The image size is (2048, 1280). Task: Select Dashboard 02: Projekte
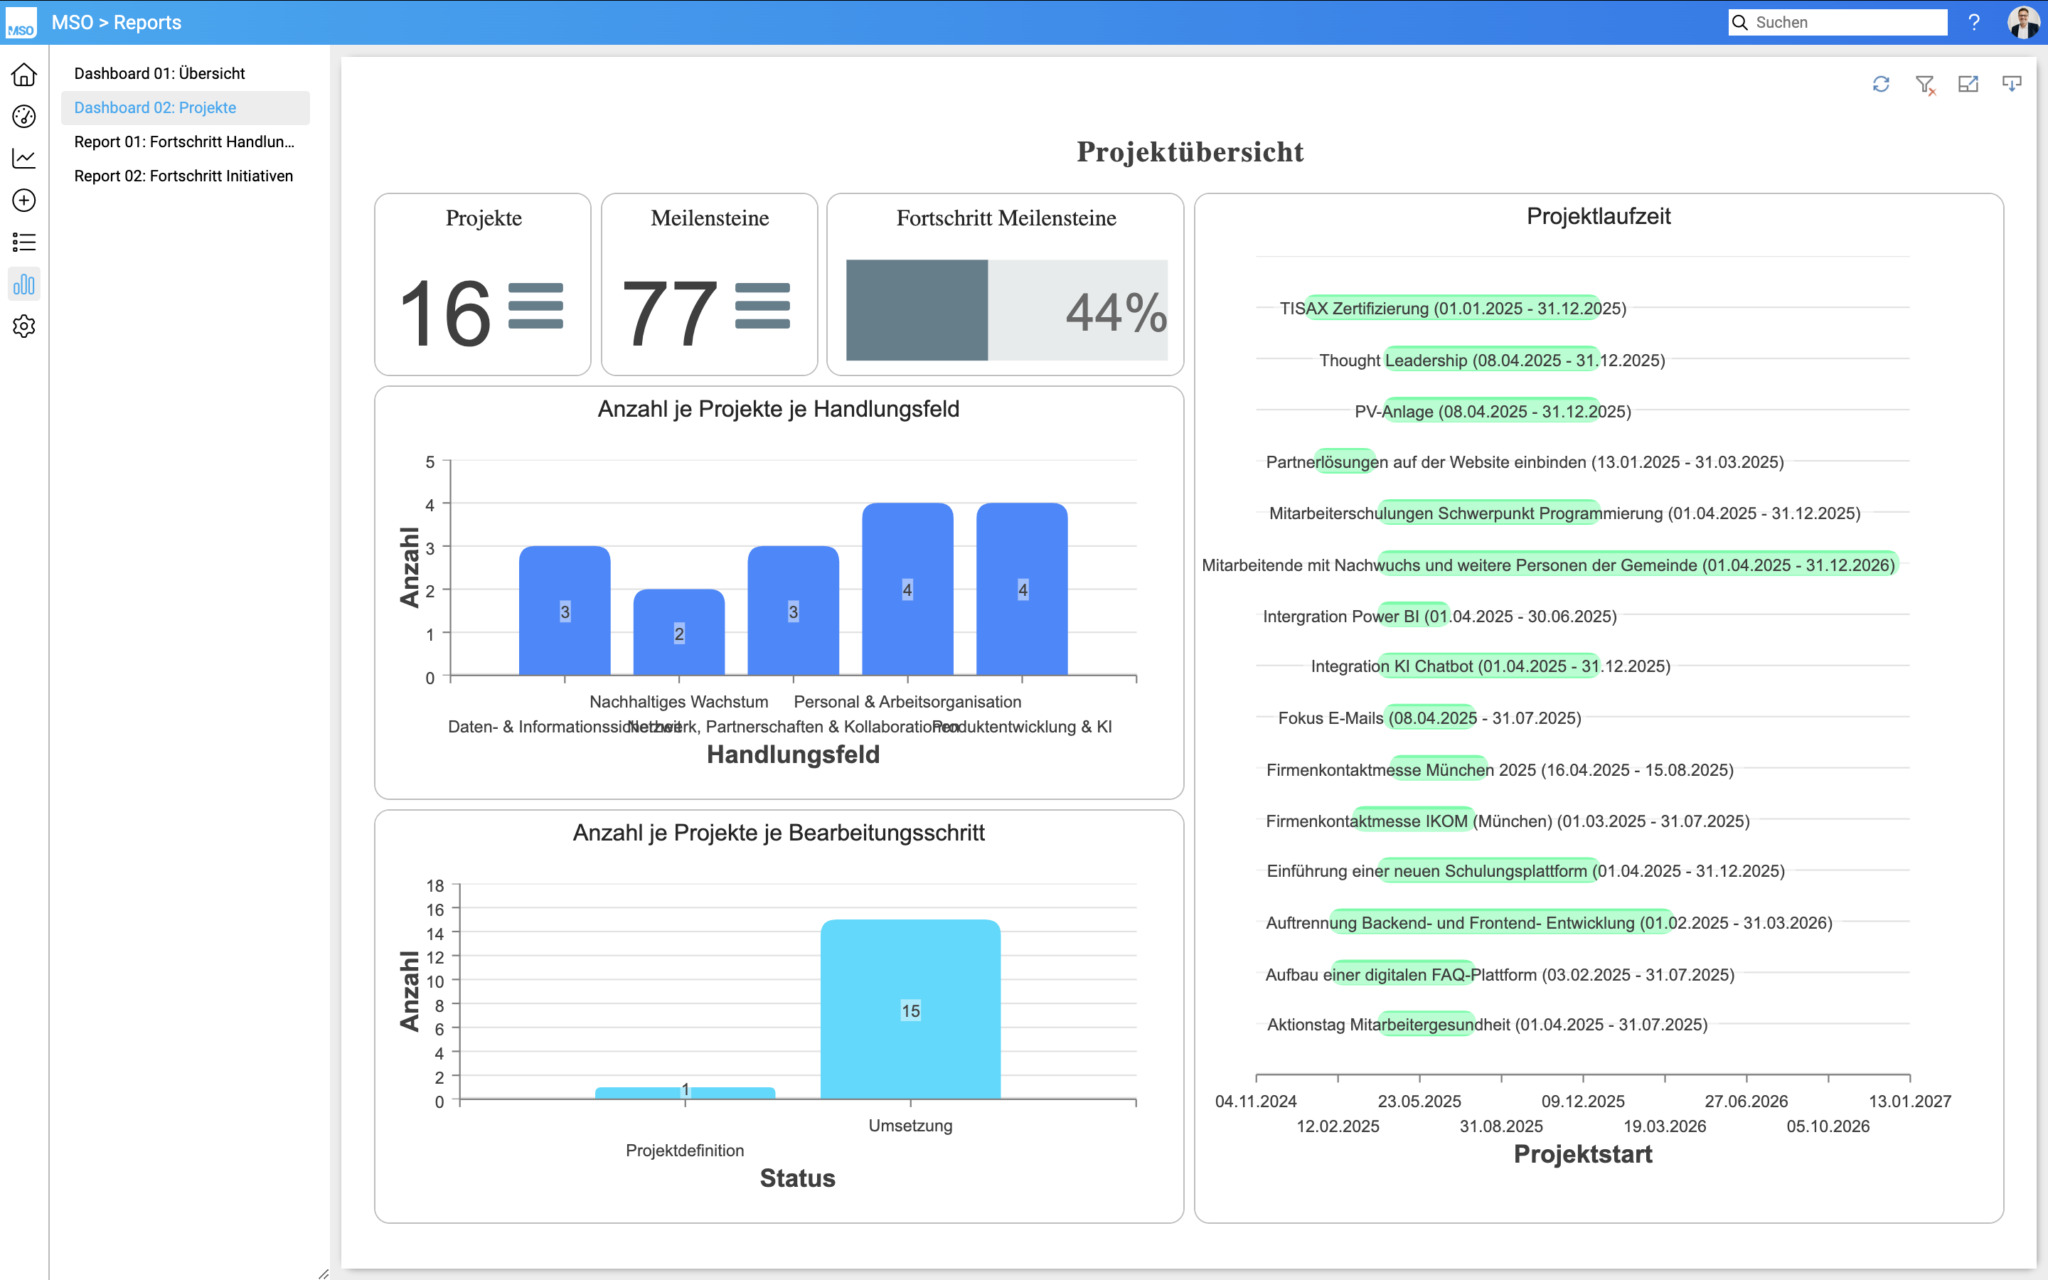point(155,107)
